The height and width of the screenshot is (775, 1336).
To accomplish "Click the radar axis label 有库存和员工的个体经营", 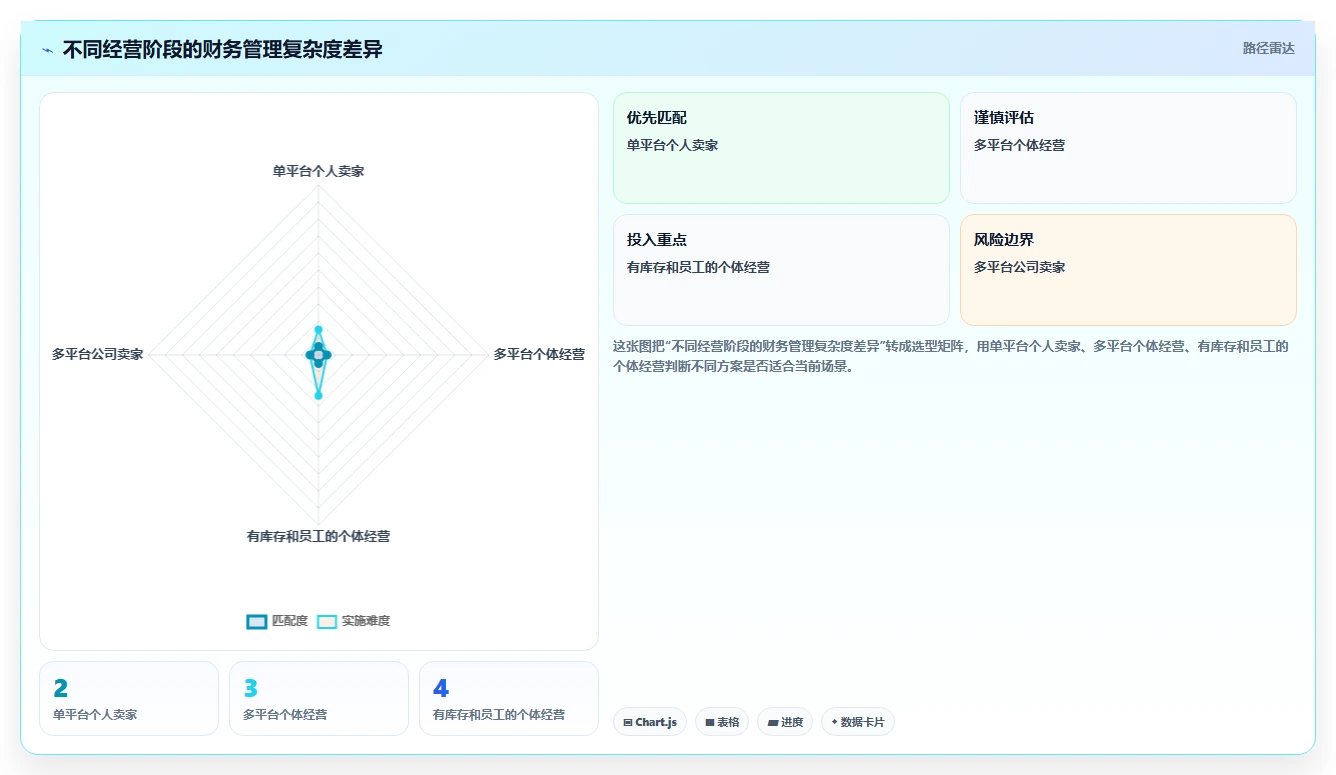I will coord(318,536).
